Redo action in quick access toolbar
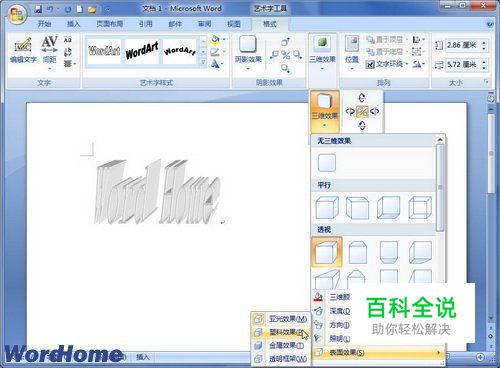 click(68, 9)
